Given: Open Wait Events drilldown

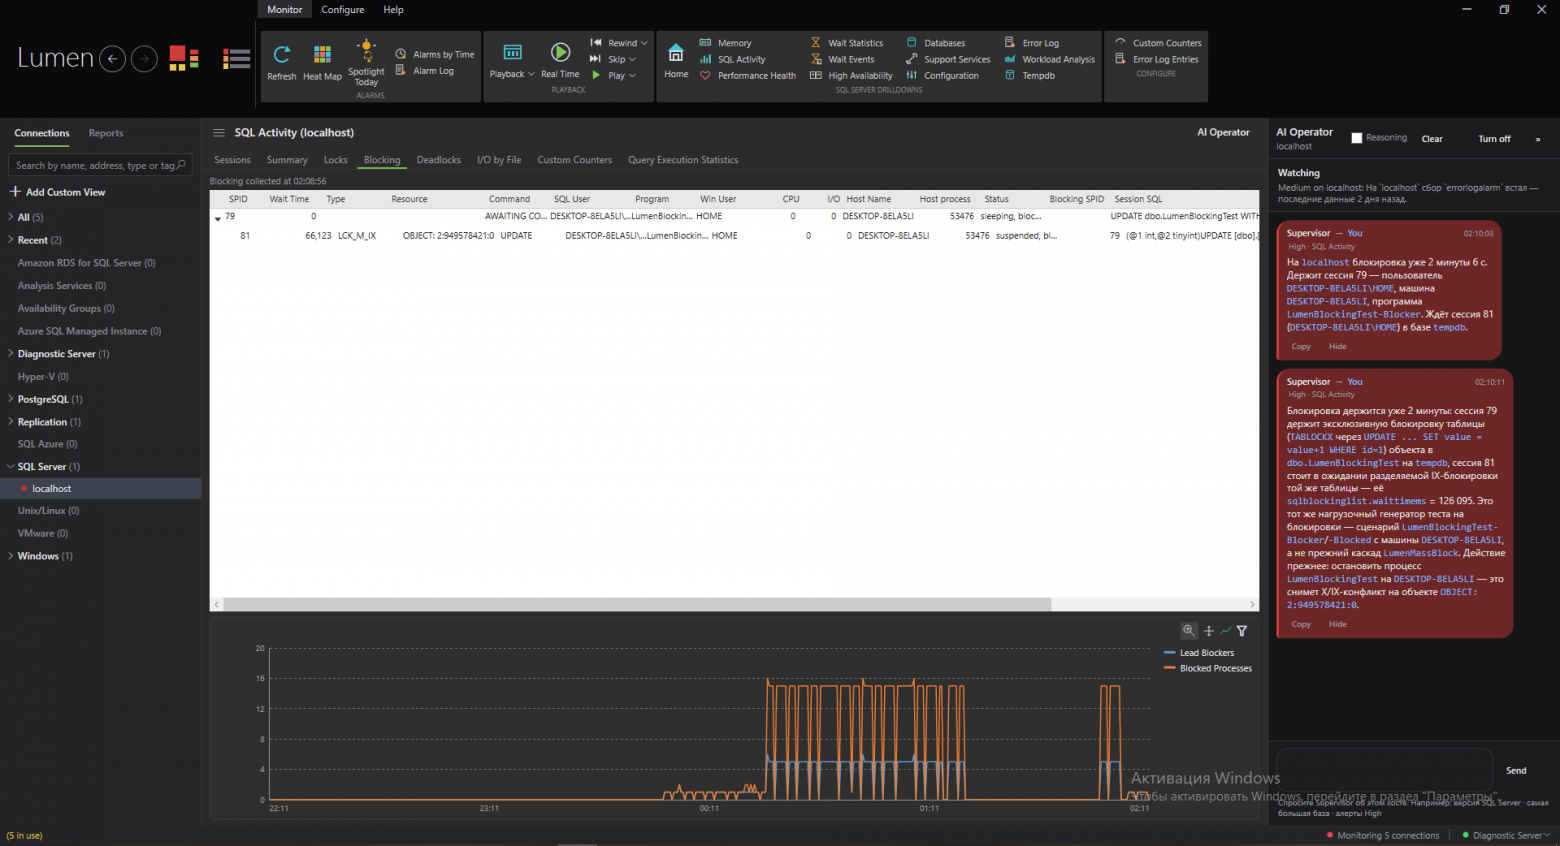Looking at the screenshot, I should [842, 59].
